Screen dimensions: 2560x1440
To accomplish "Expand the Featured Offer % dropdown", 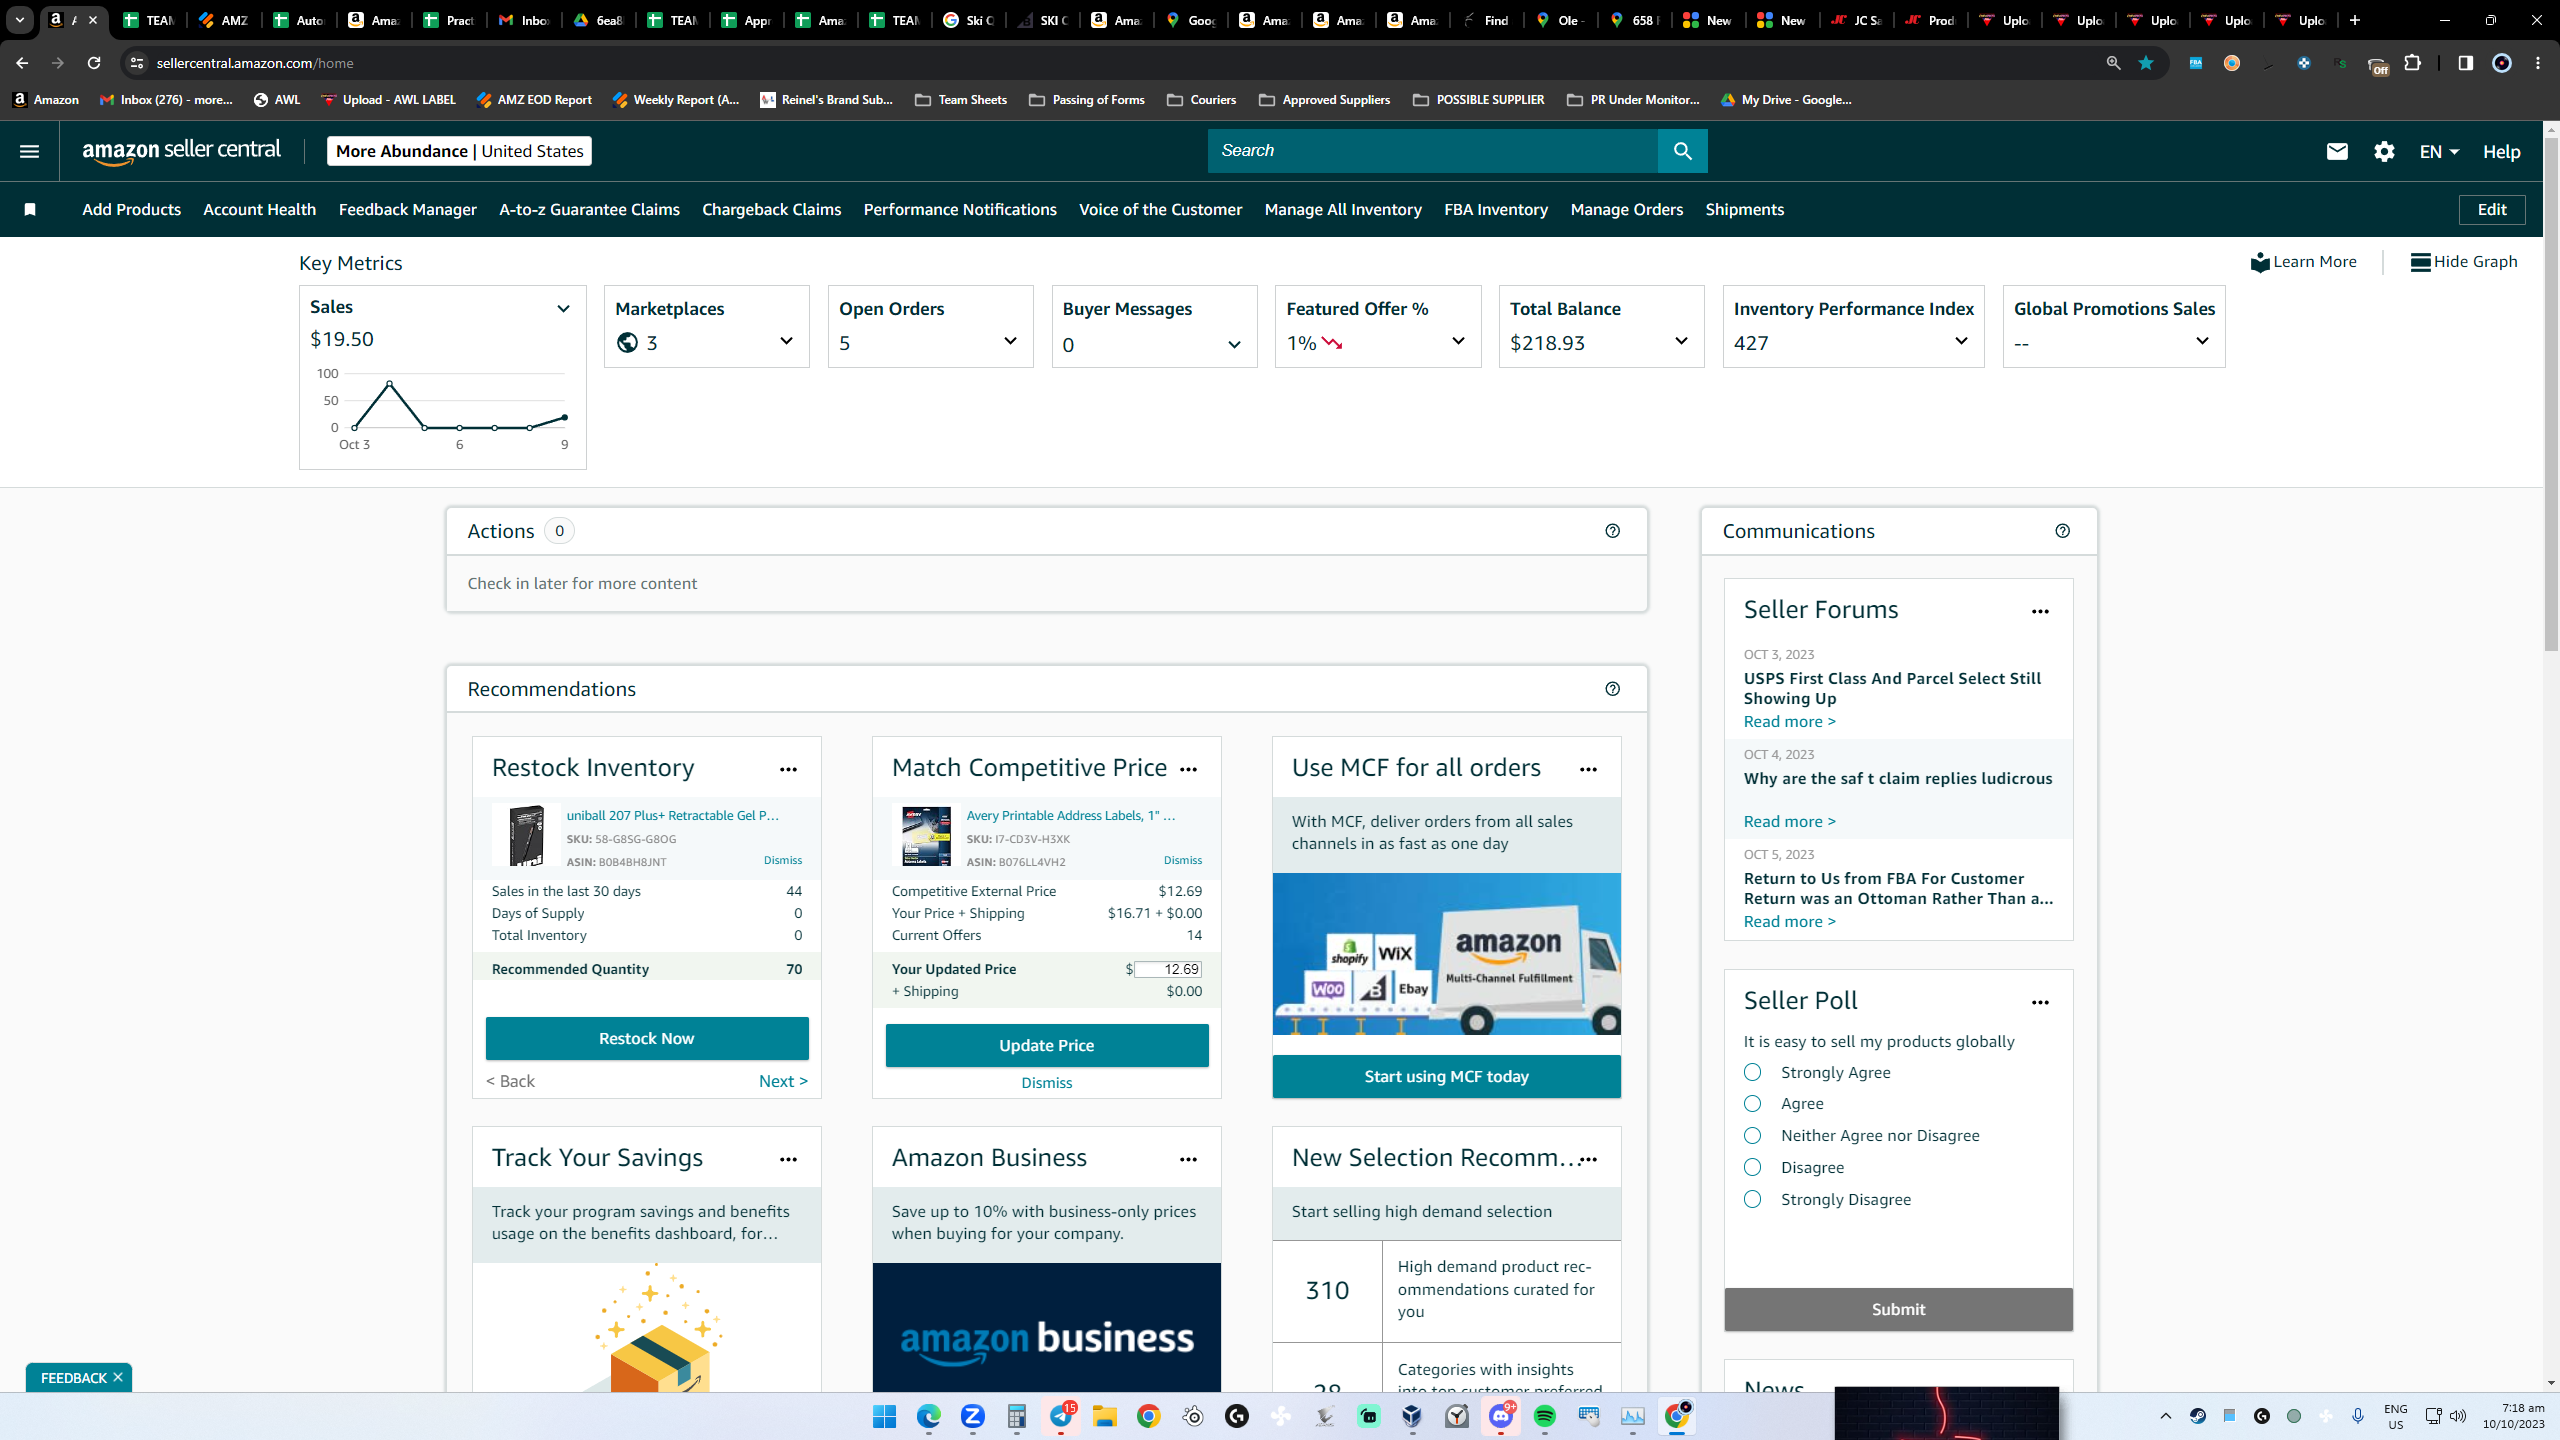I will [x=1458, y=342].
